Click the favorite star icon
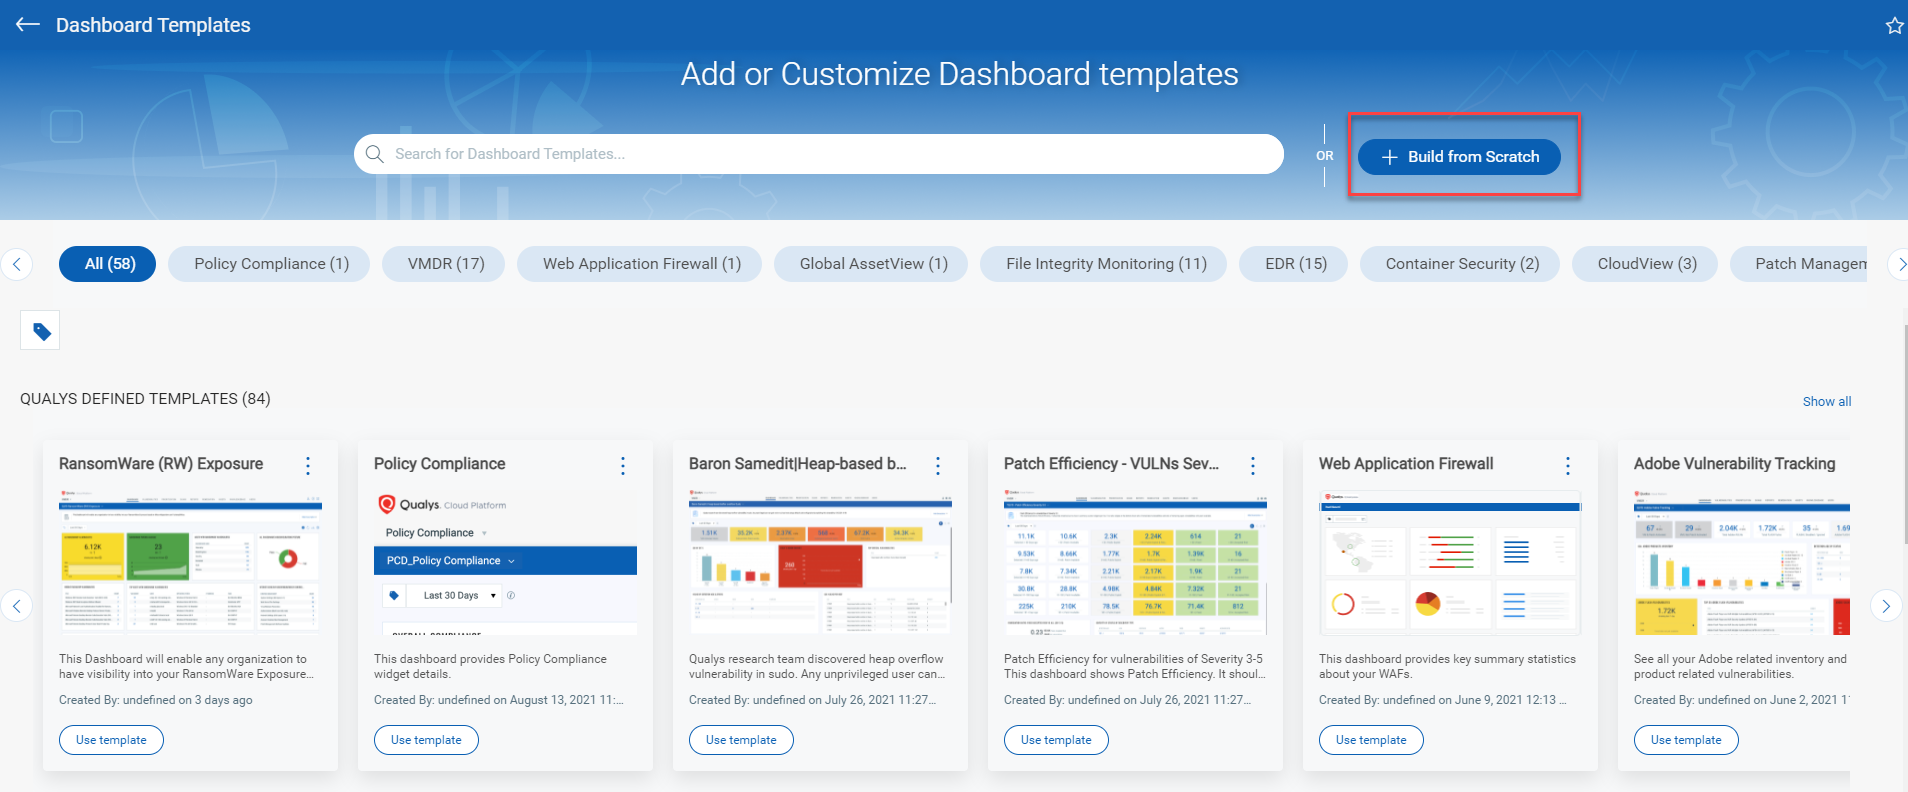This screenshot has width=1908, height=792. [x=1894, y=26]
